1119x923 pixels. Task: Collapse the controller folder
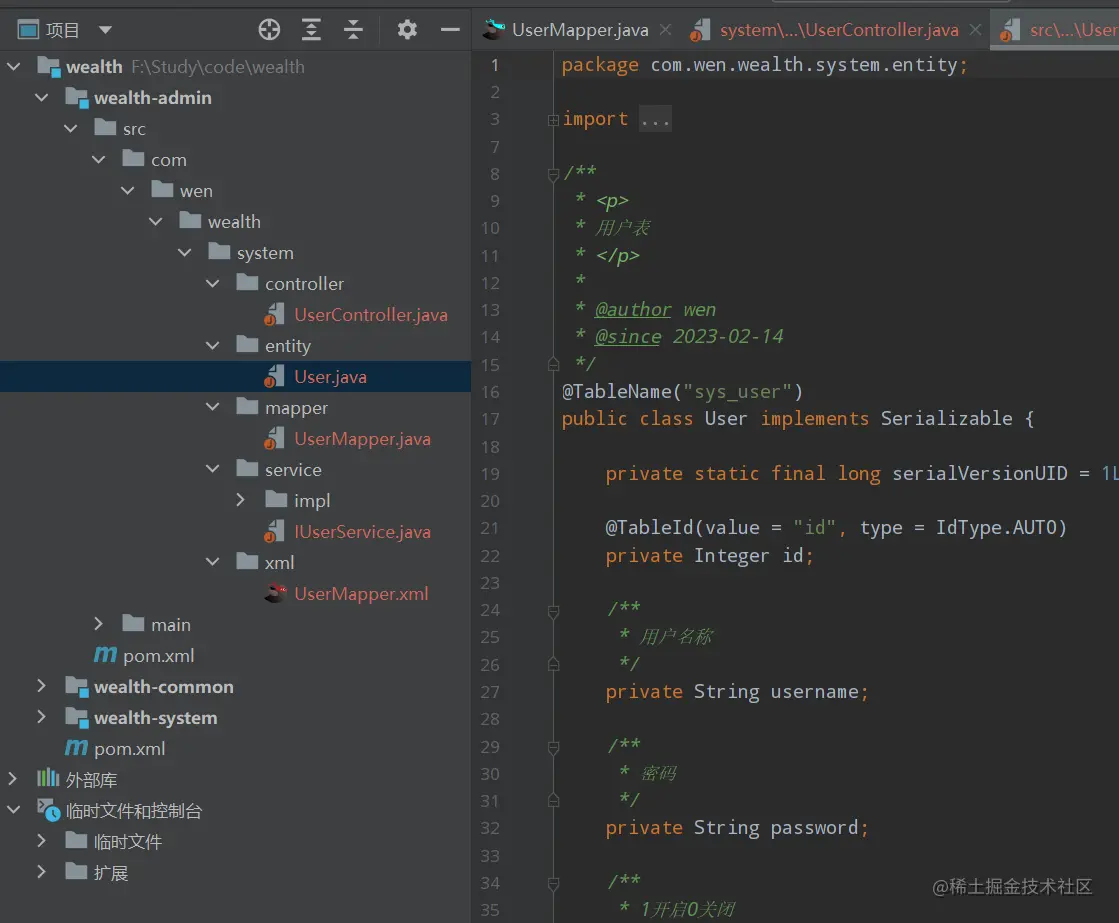pyautogui.click(x=213, y=284)
